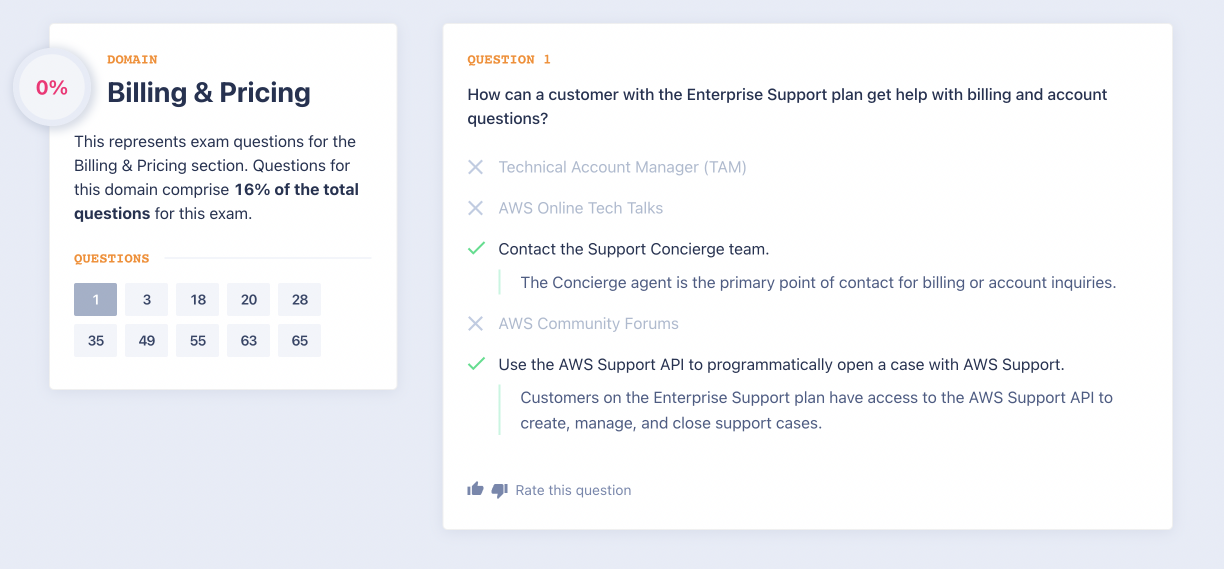Click the Contact the Support Concierge team answer
1224x569 pixels.
(x=633, y=249)
